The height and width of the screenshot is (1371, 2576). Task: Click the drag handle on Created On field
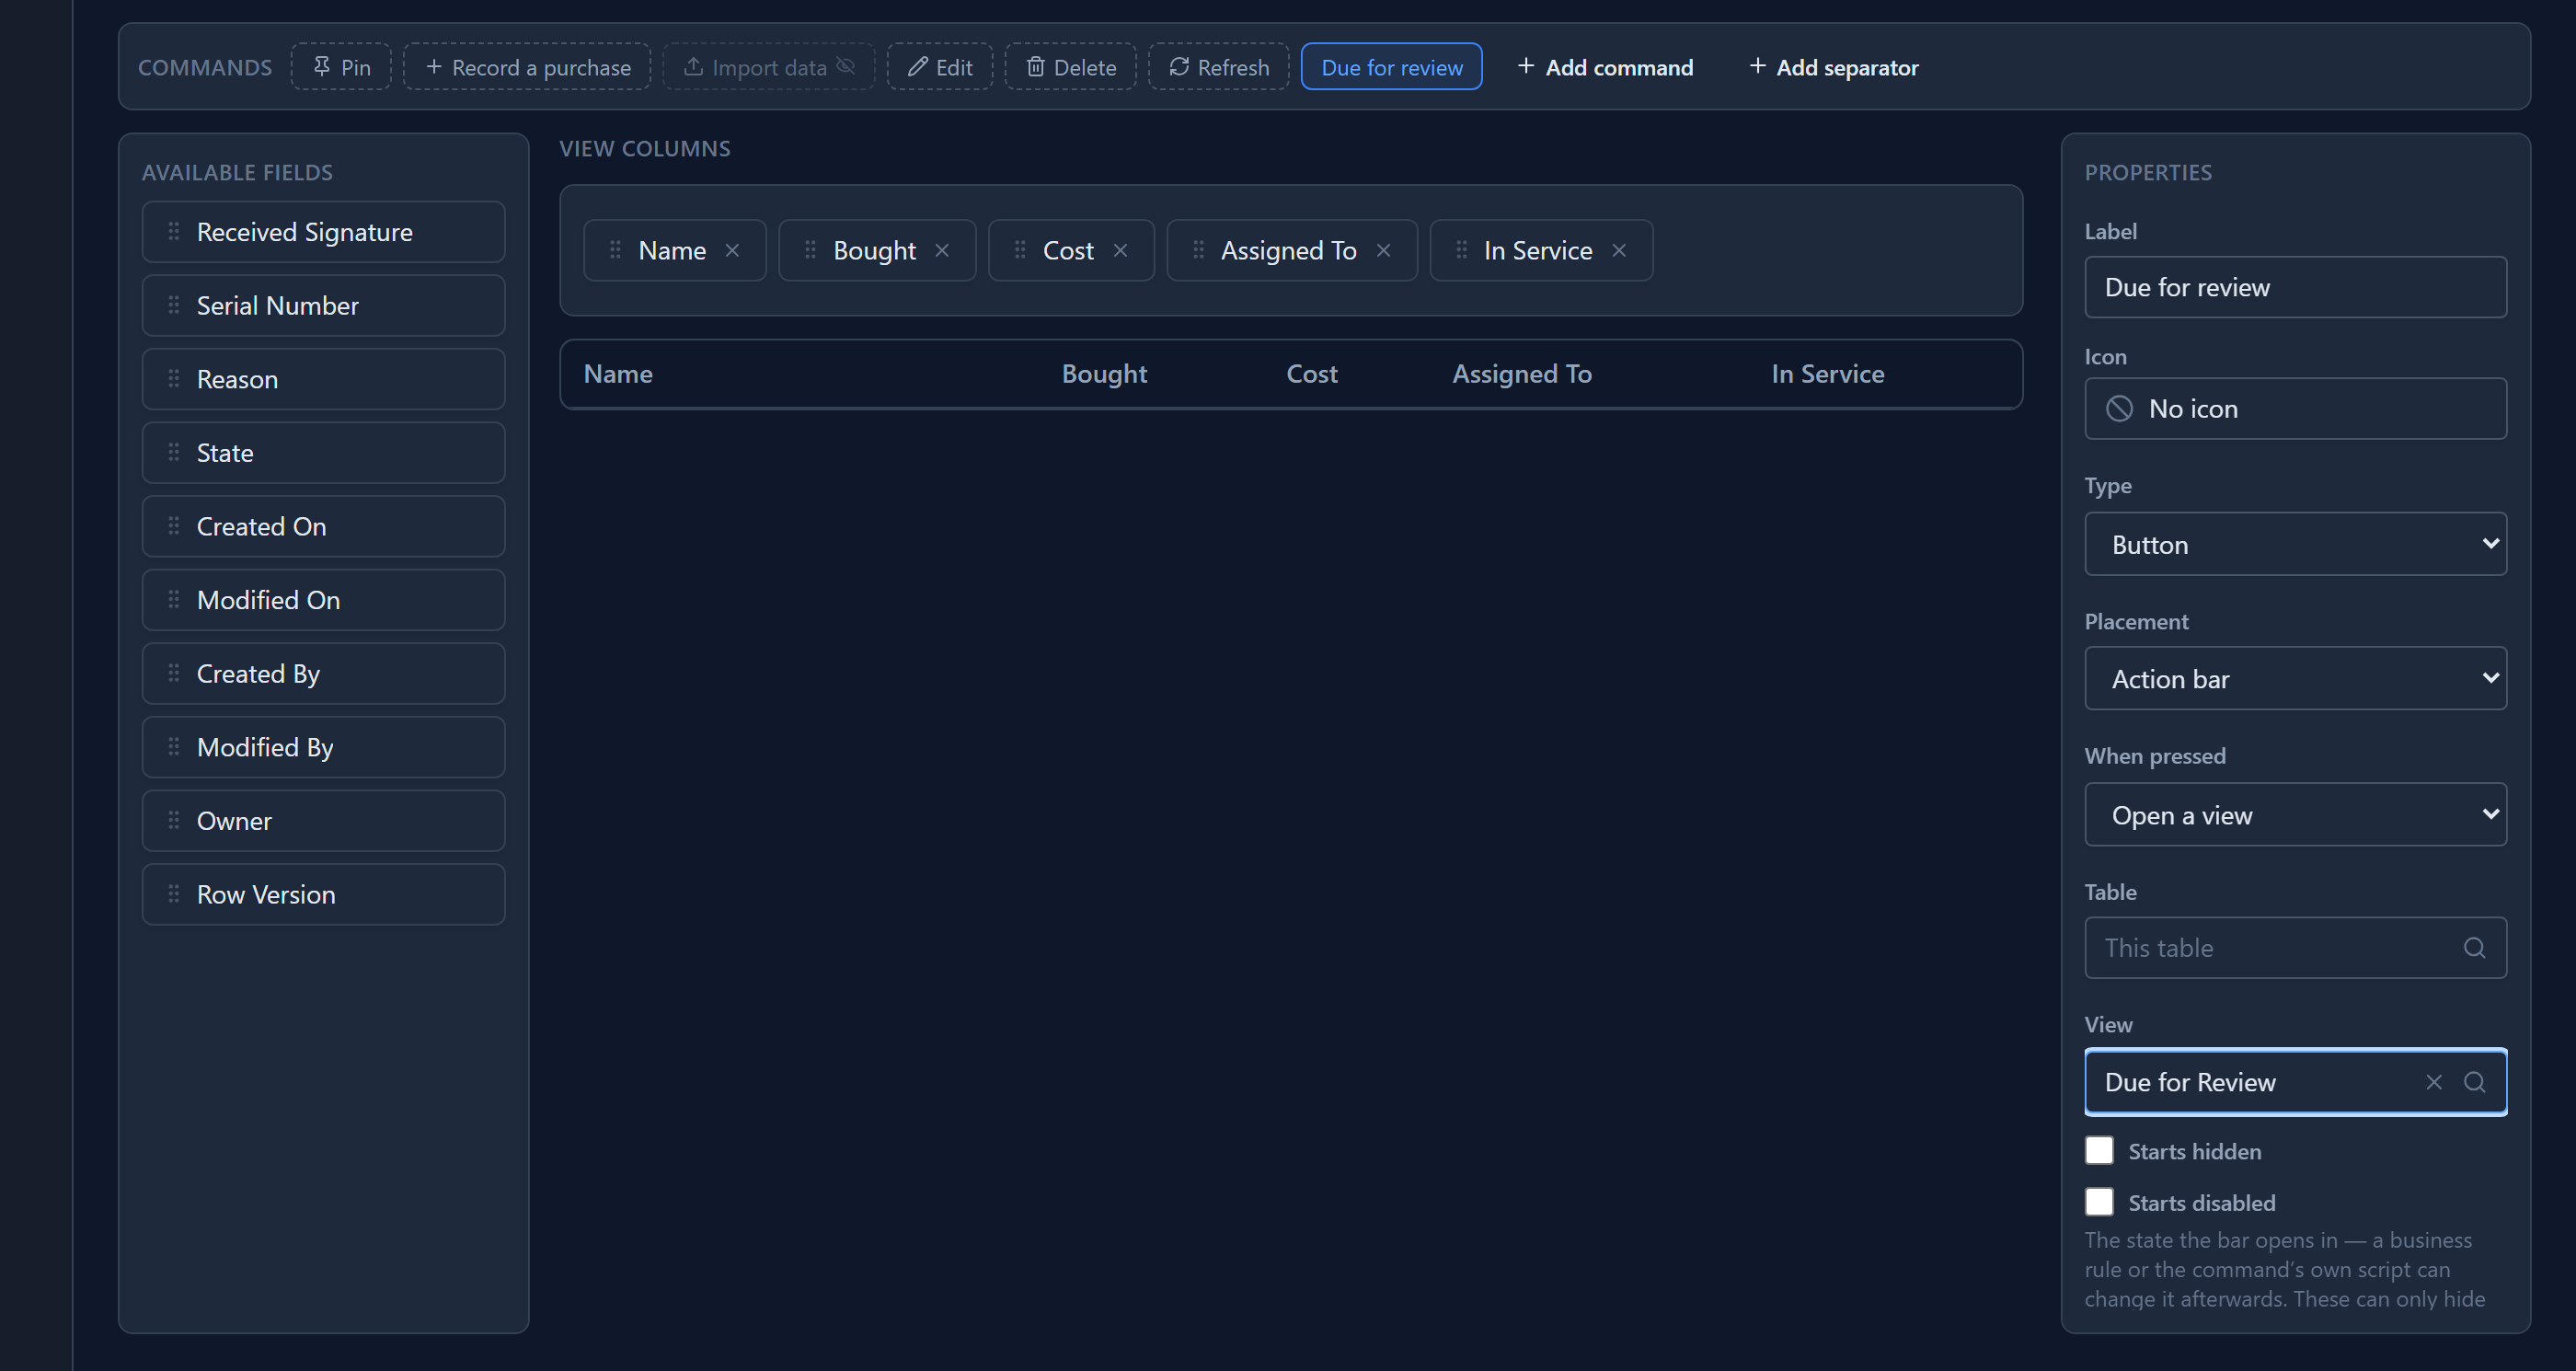(174, 526)
